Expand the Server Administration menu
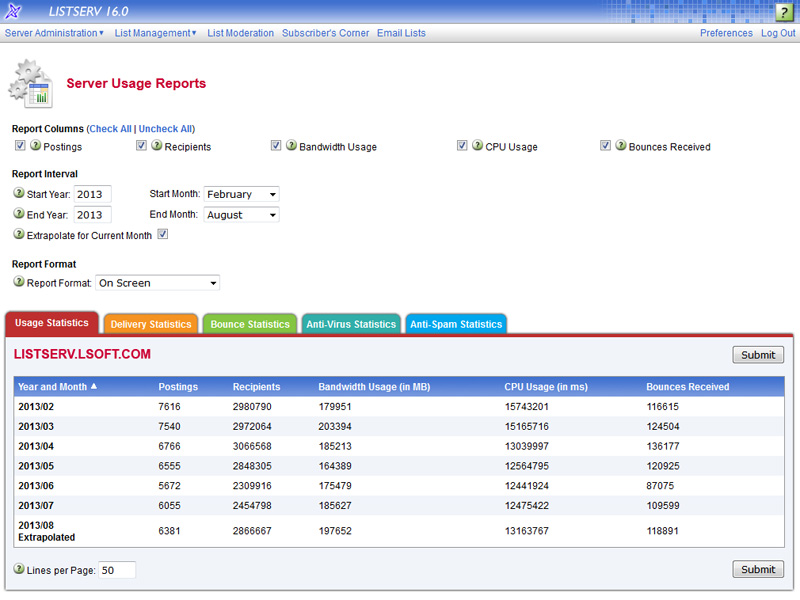Viewport: 800px width, 600px height. coord(54,33)
